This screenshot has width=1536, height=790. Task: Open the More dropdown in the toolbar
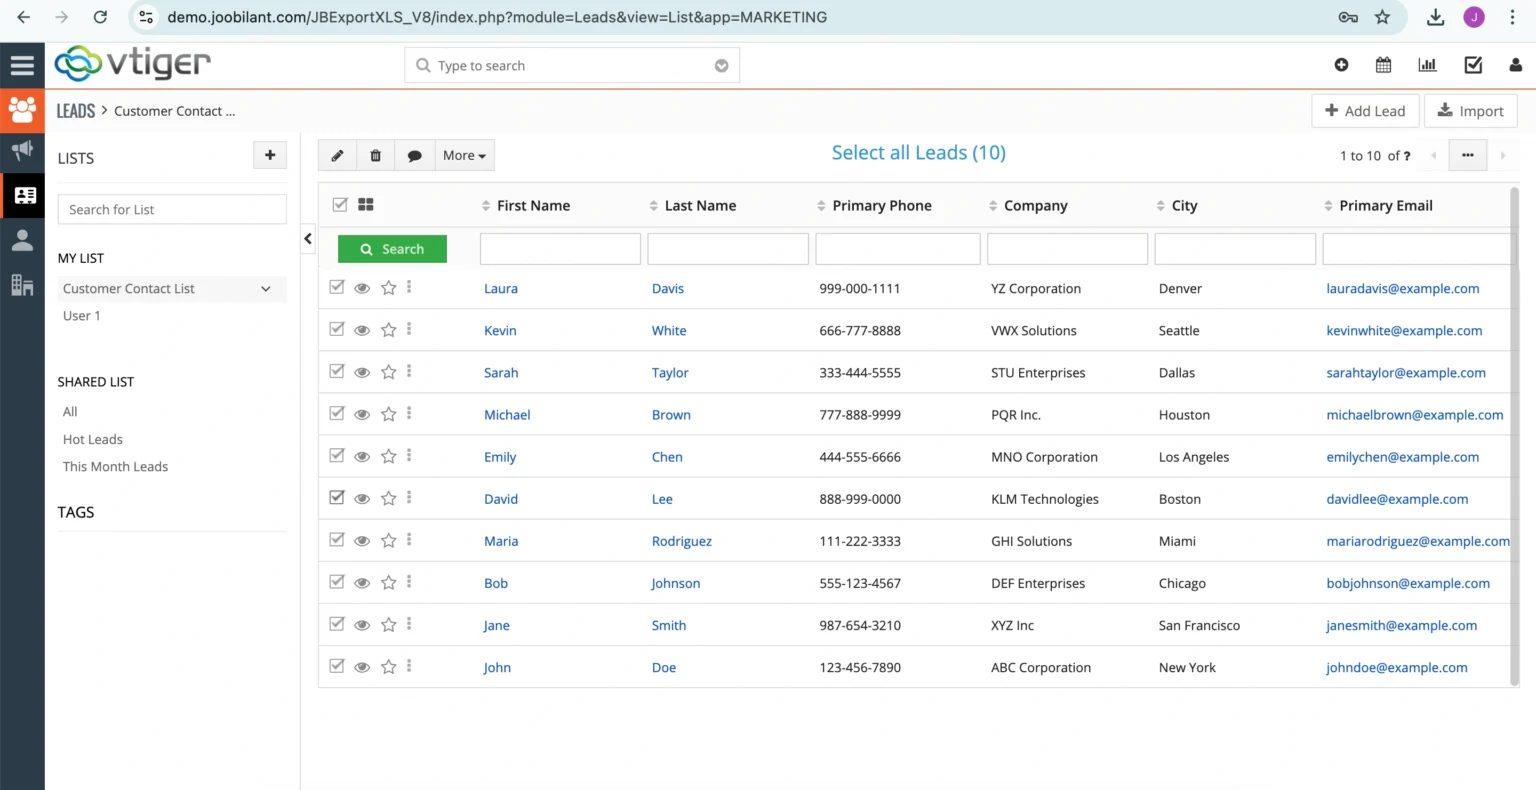463,155
